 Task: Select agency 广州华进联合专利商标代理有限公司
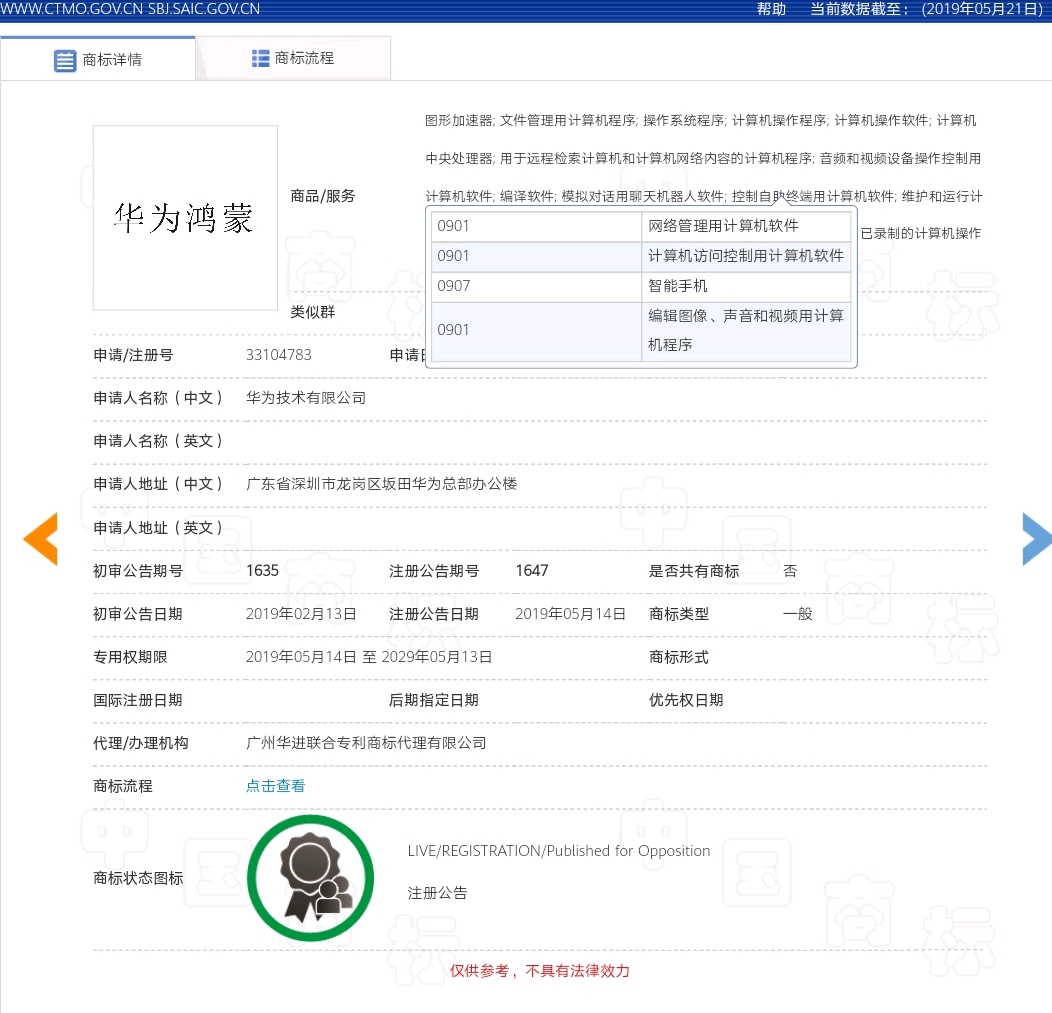pos(366,743)
